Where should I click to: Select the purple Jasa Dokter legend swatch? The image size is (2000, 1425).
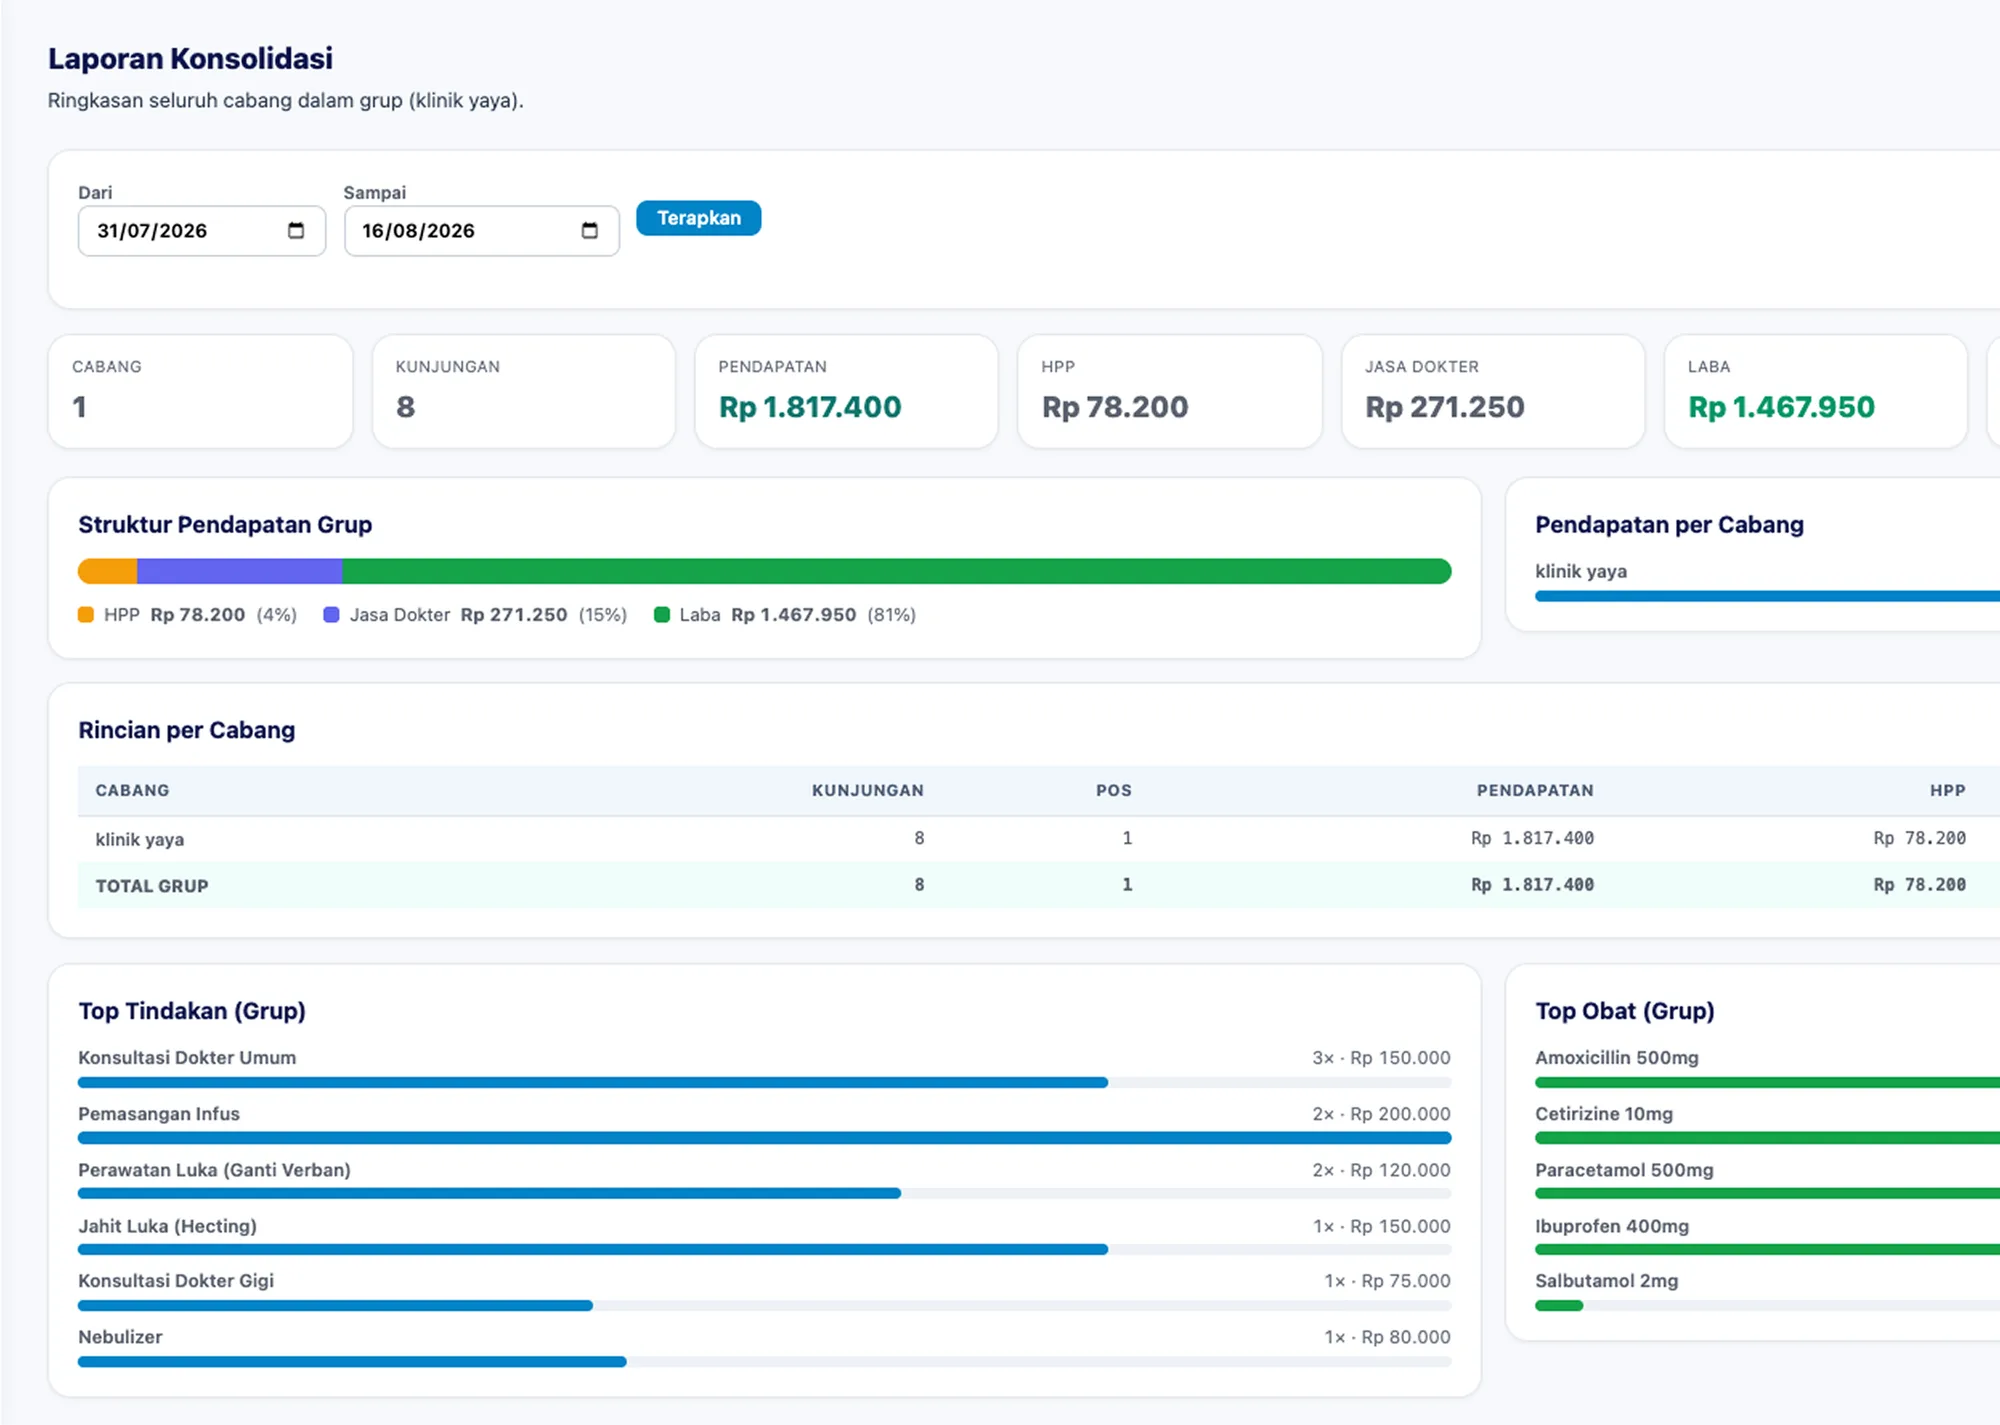[x=331, y=615]
